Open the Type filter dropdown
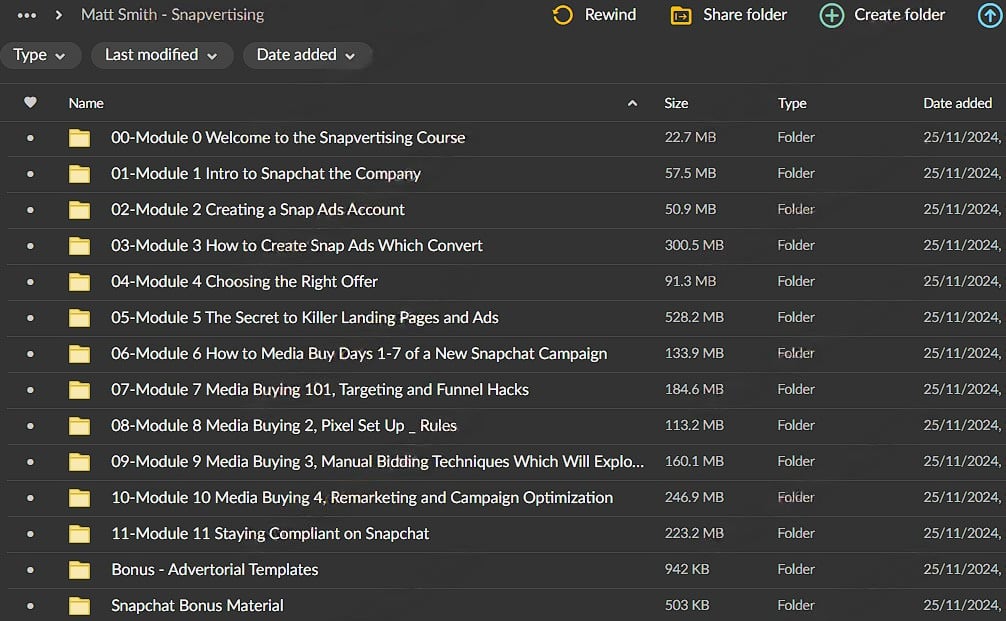 point(40,55)
